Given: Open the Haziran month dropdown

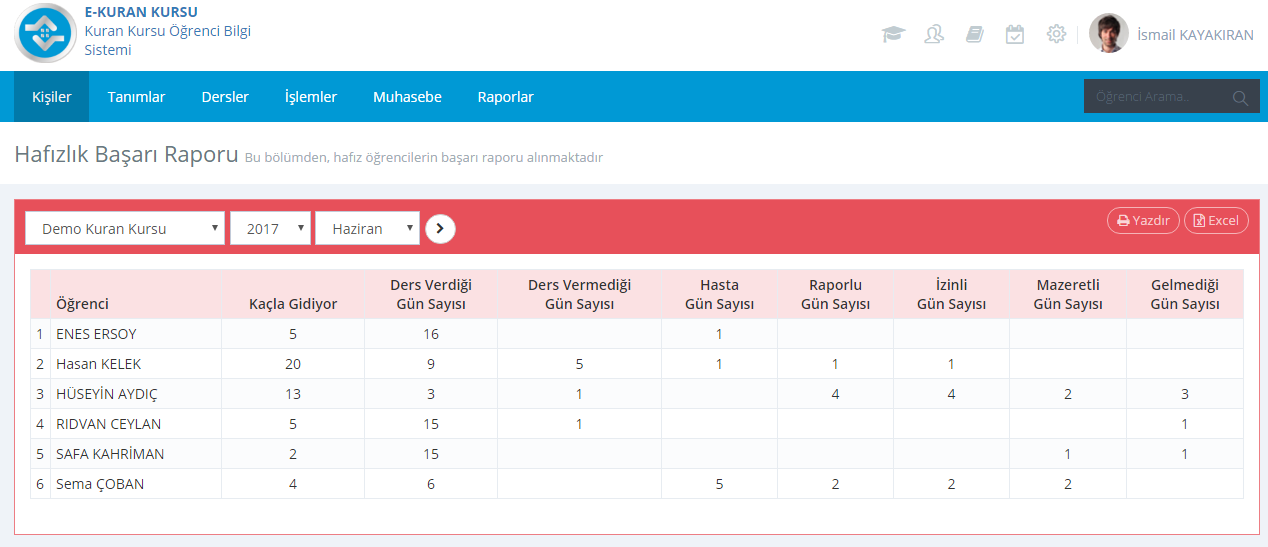Looking at the screenshot, I should [x=367, y=229].
